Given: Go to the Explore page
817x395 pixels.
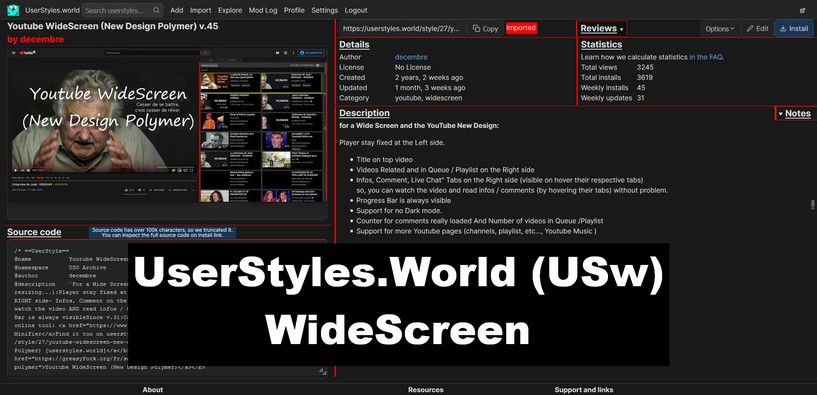Looking at the screenshot, I should (x=230, y=10).
